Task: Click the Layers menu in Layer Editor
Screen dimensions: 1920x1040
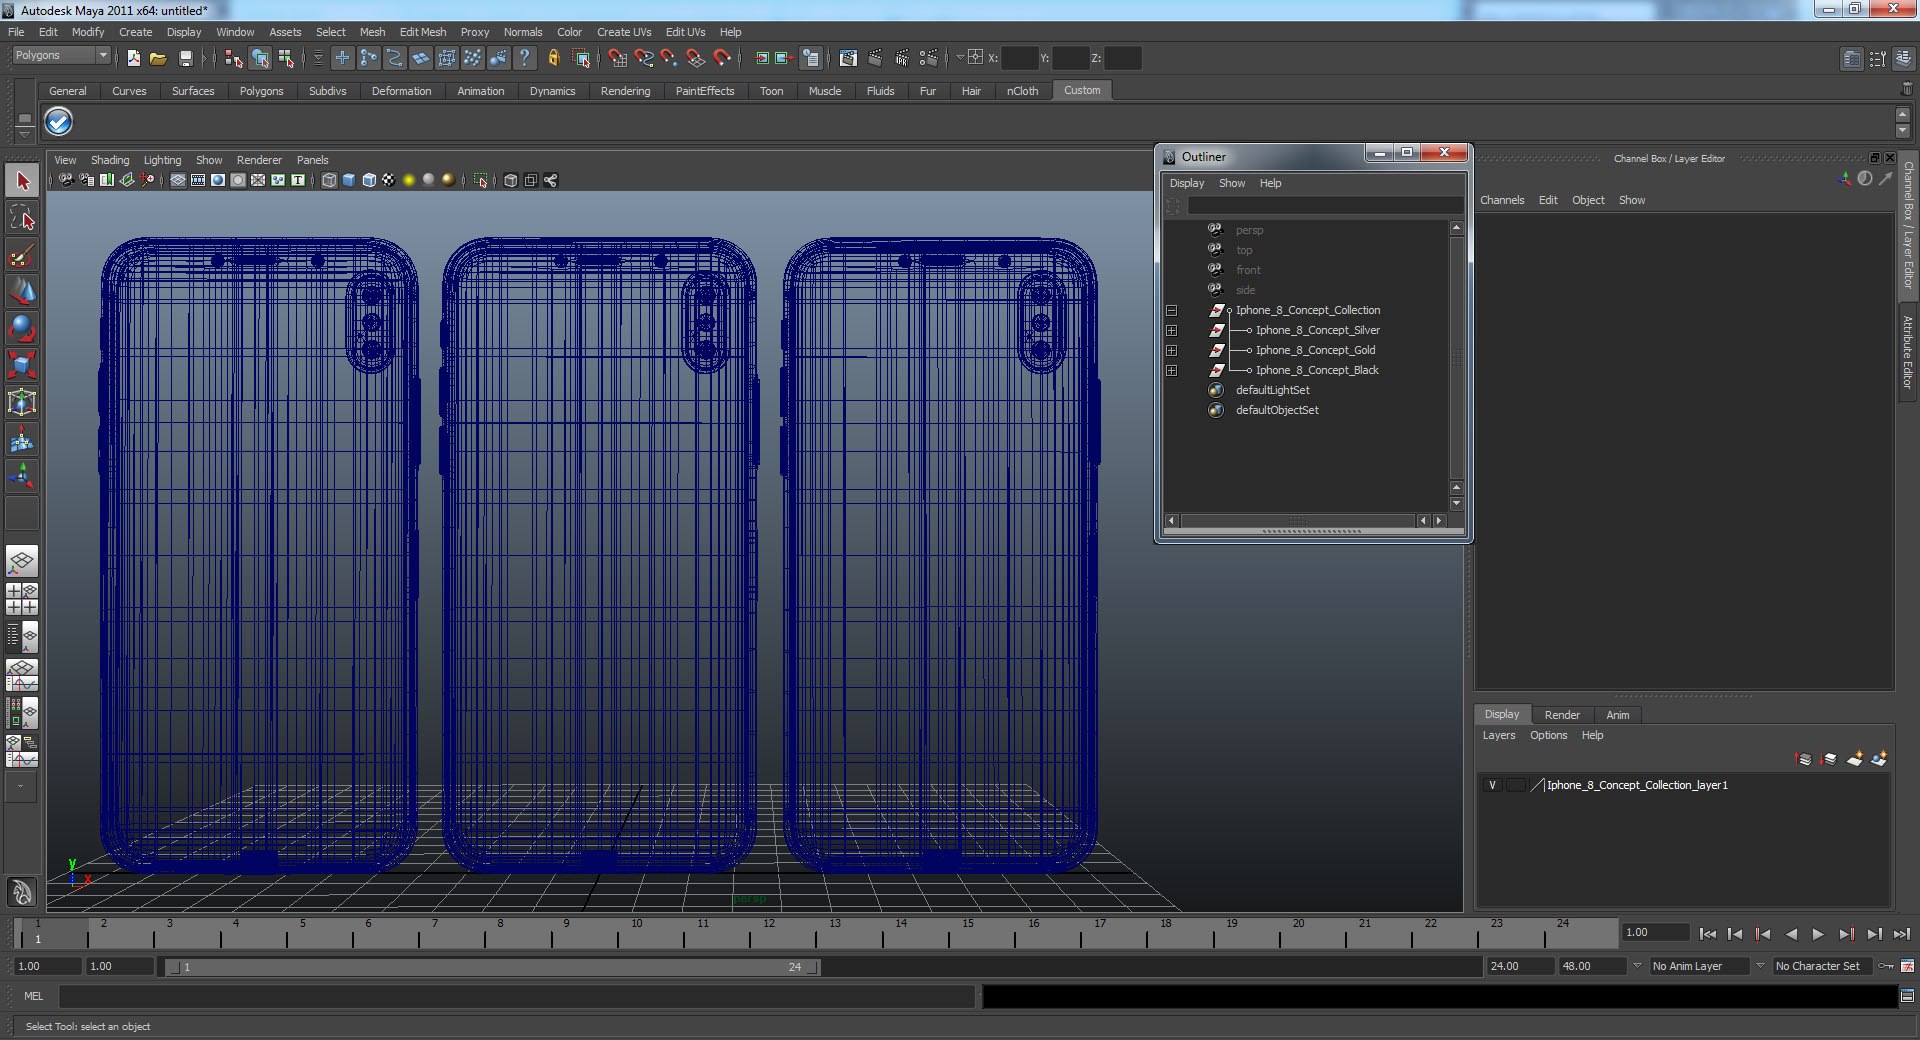Action: (x=1498, y=735)
